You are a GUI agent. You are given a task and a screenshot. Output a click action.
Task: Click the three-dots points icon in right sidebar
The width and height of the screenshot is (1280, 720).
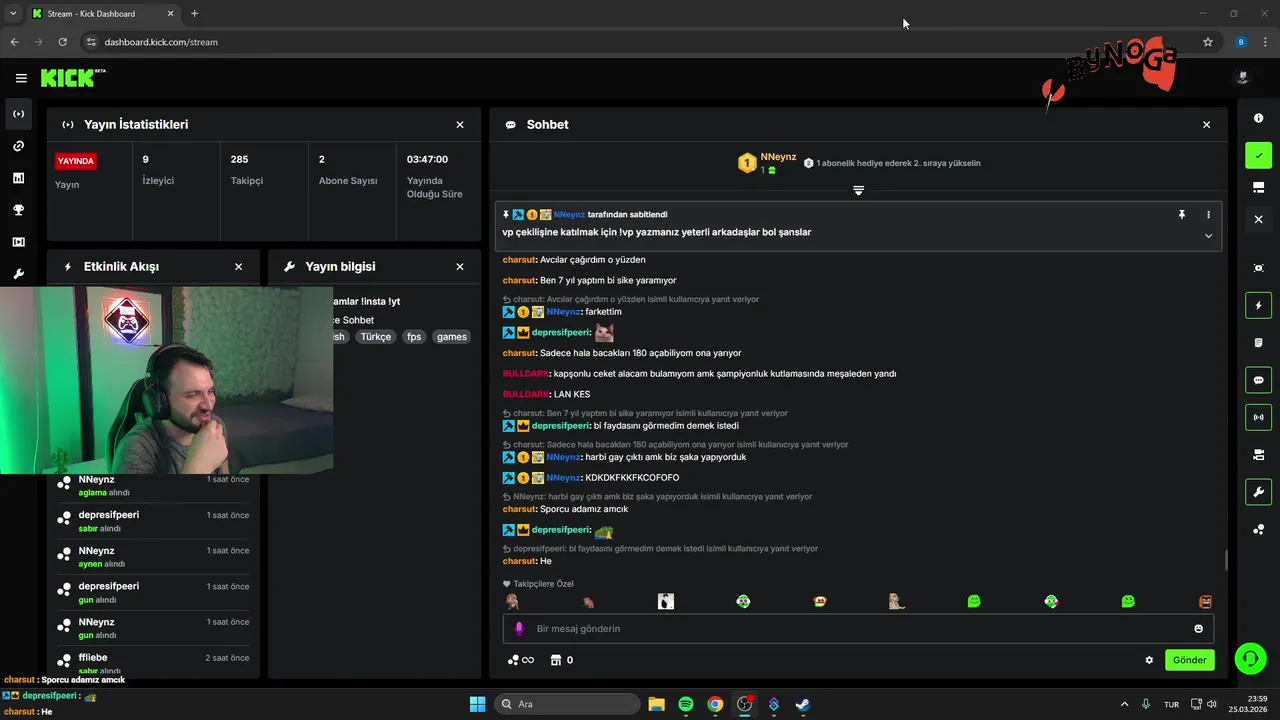(x=1258, y=530)
